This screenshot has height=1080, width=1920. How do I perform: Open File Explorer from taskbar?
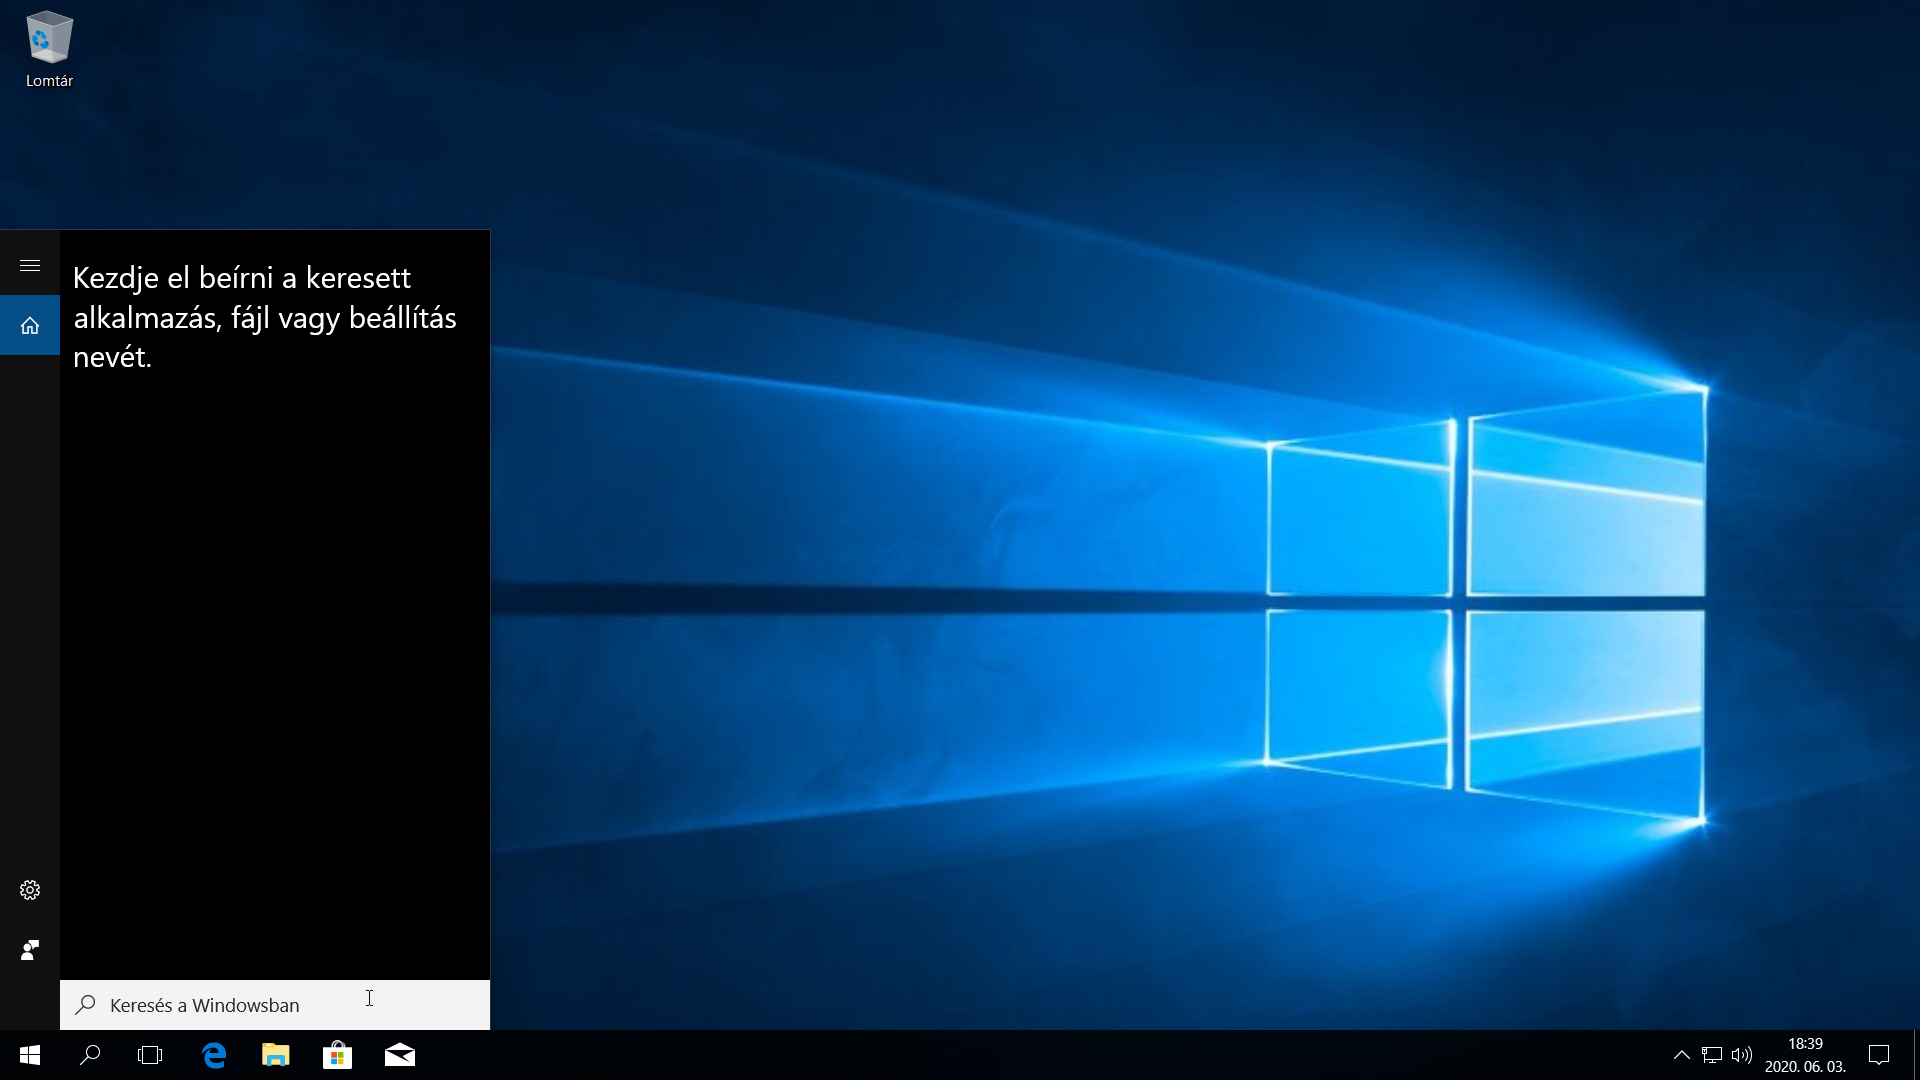[x=276, y=1055]
